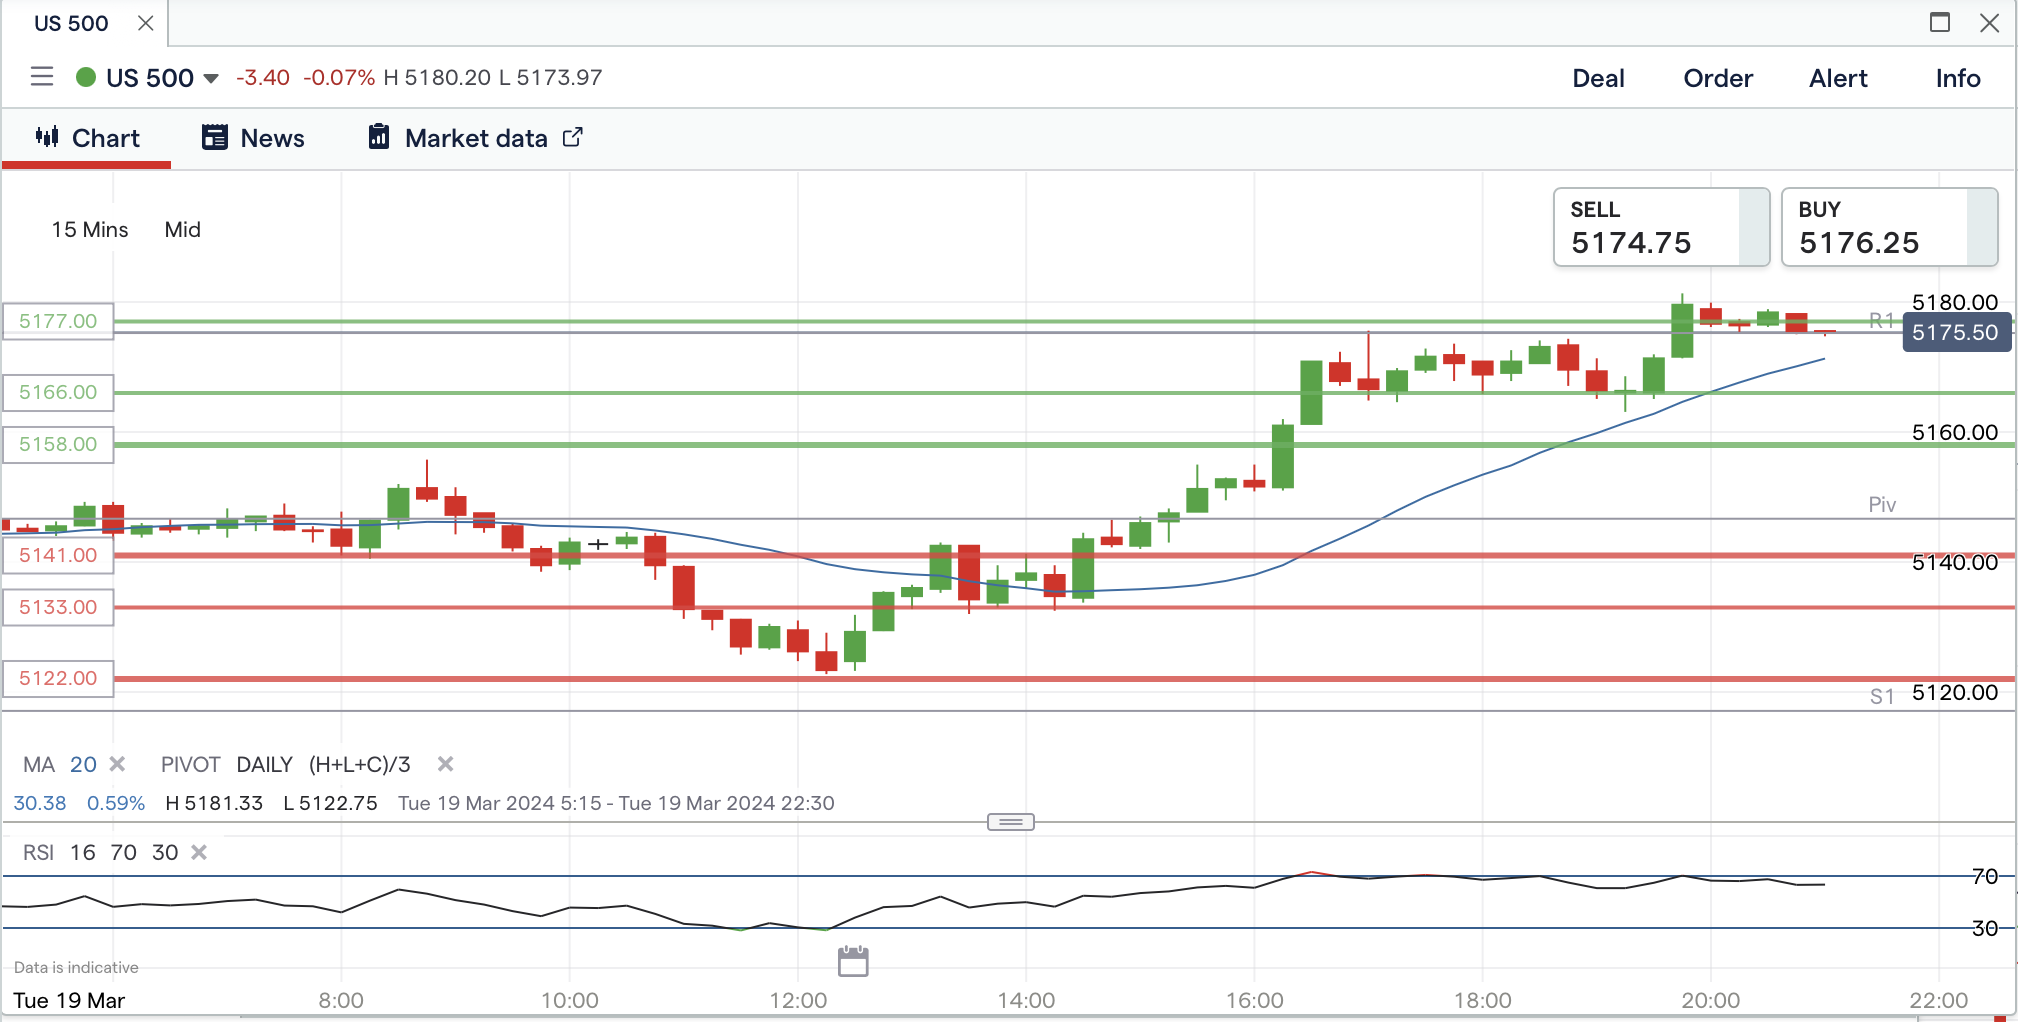This screenshot has width=2018, height=1022.
Task: Click the green market status dot
Action: tap(86, 77)
